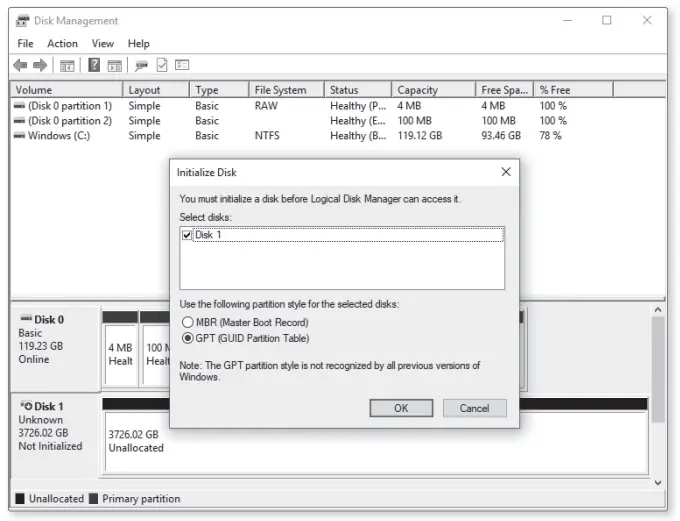Click the 119.12 GB capacity cell
Screen dimensions: 680x521
pyautogui.click(x=420, y=136)
